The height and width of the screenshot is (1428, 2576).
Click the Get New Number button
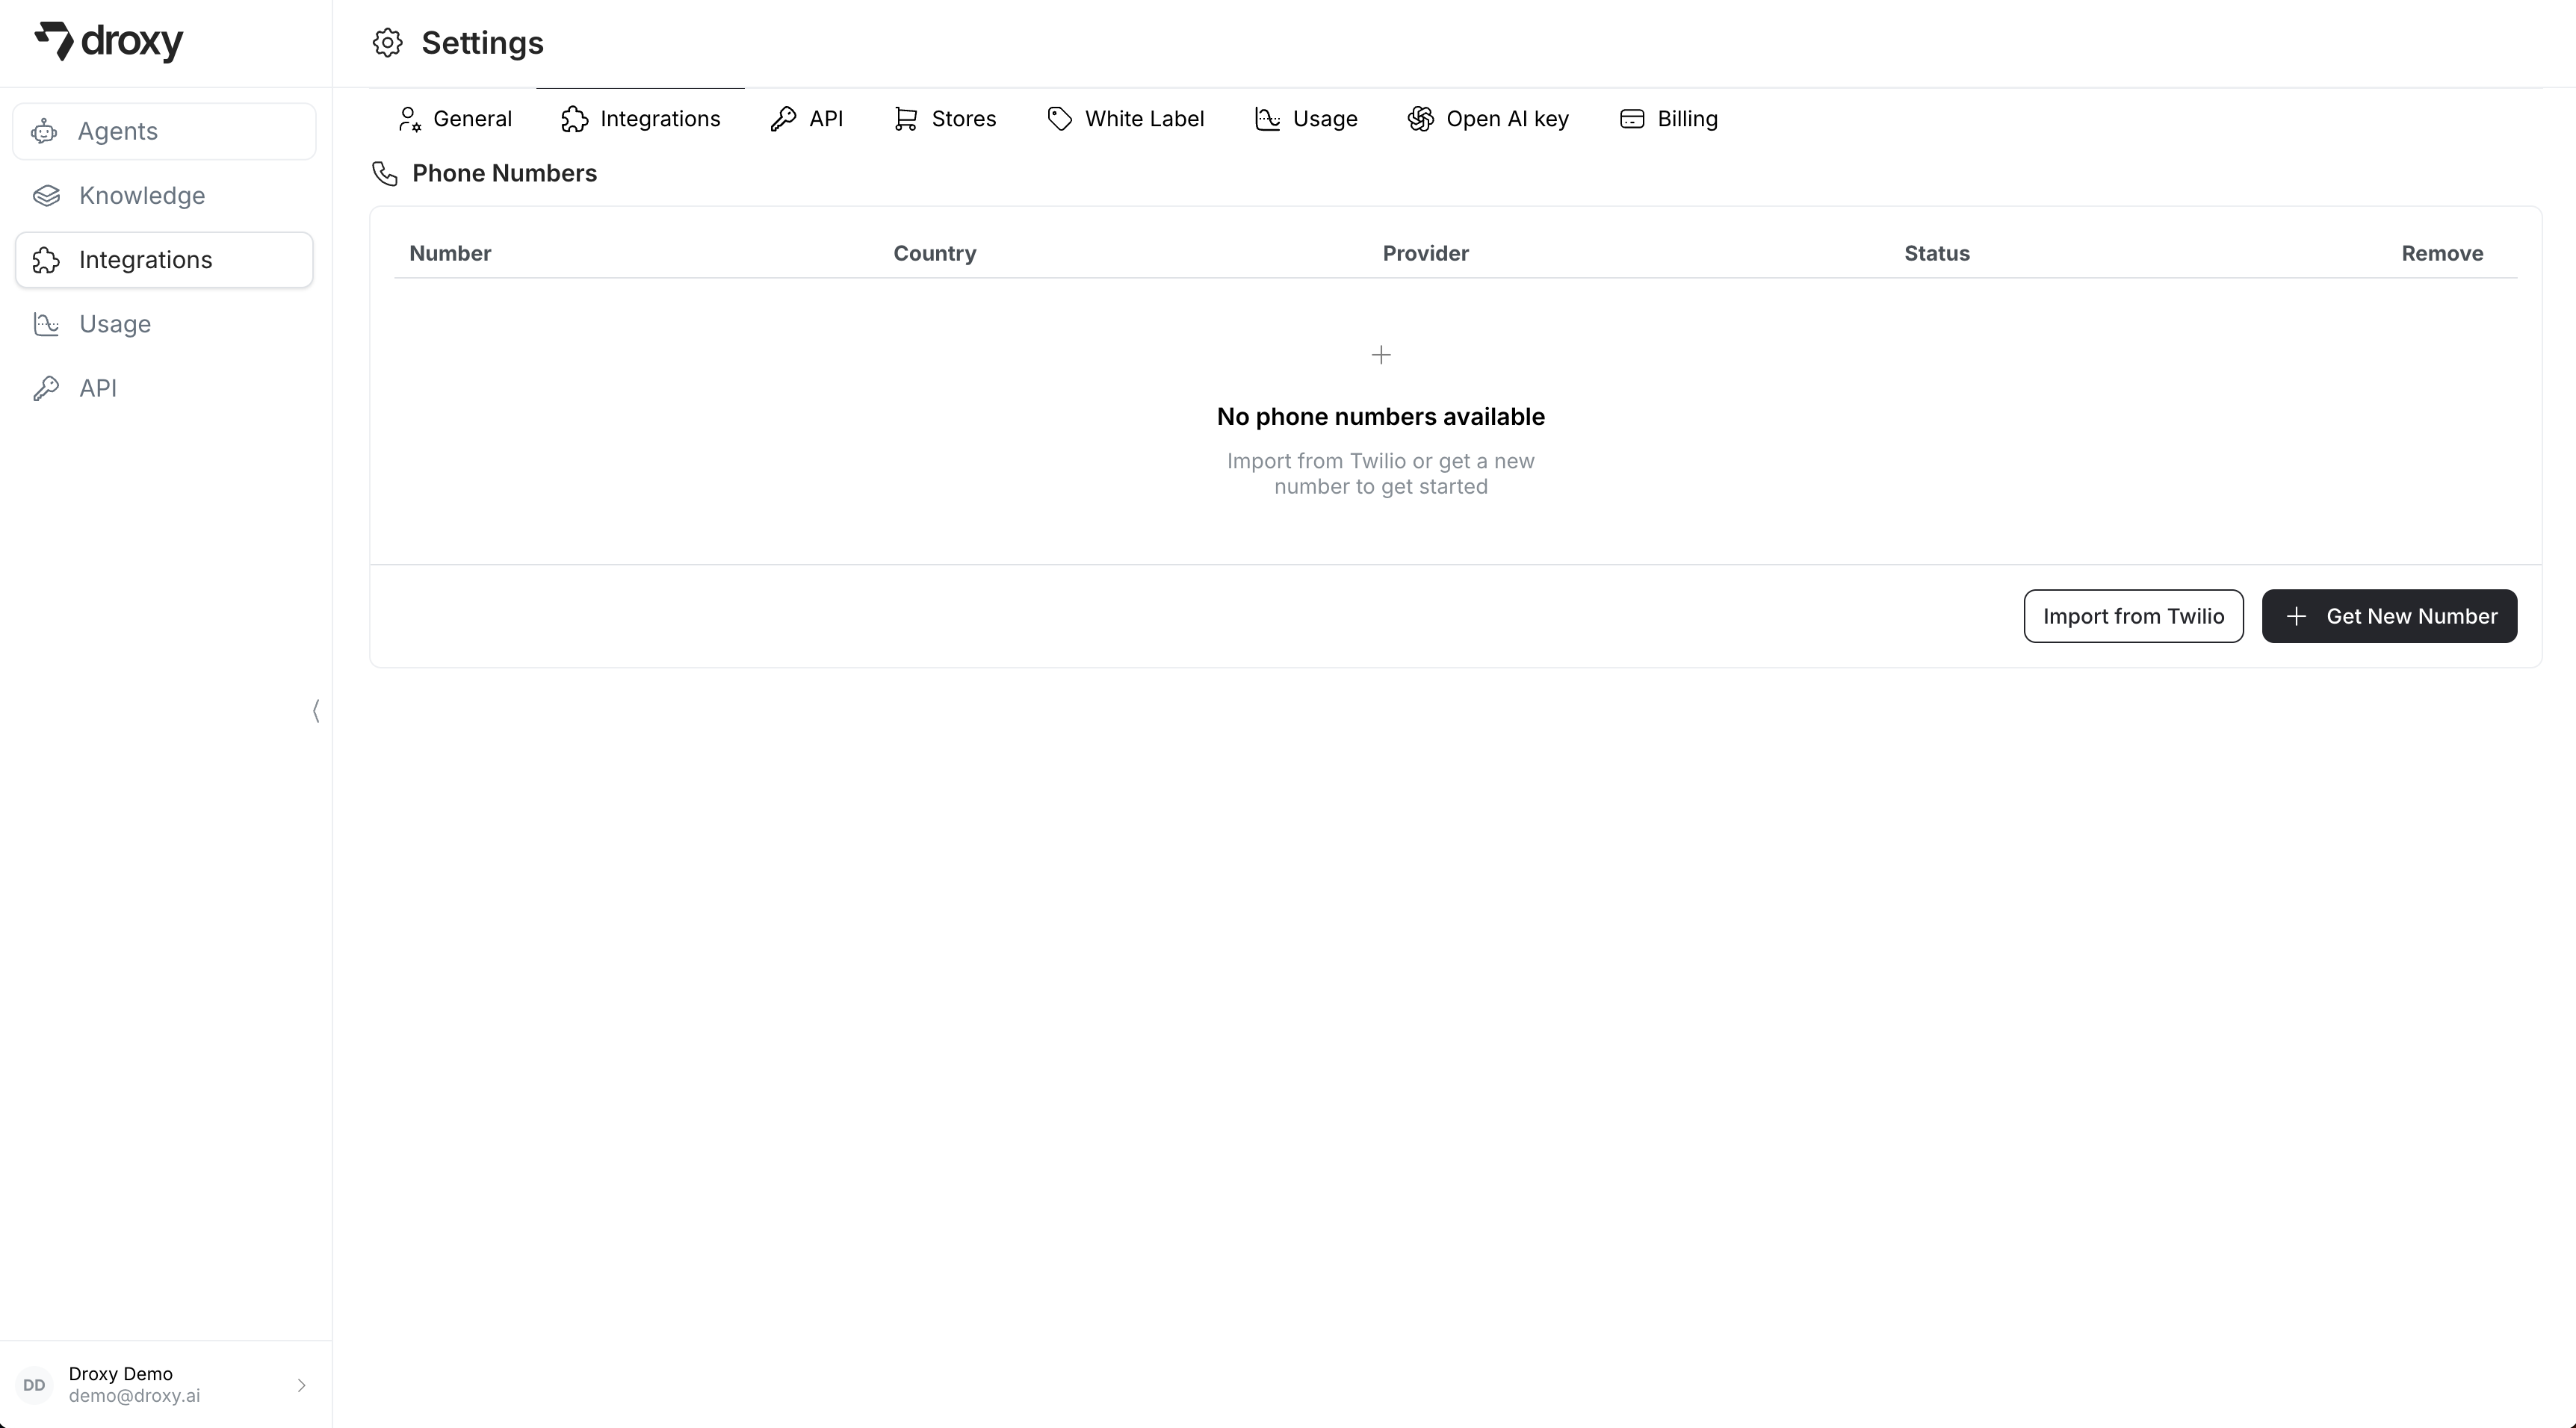click(2389, 616)
